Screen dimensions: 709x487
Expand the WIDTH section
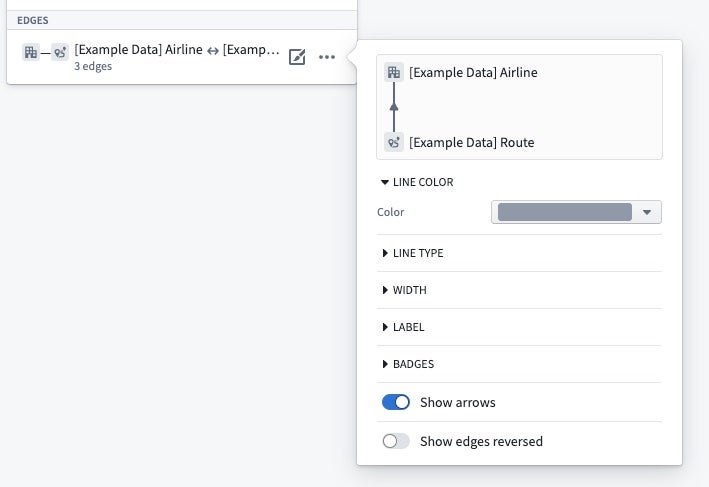click(x=404, y=290)
